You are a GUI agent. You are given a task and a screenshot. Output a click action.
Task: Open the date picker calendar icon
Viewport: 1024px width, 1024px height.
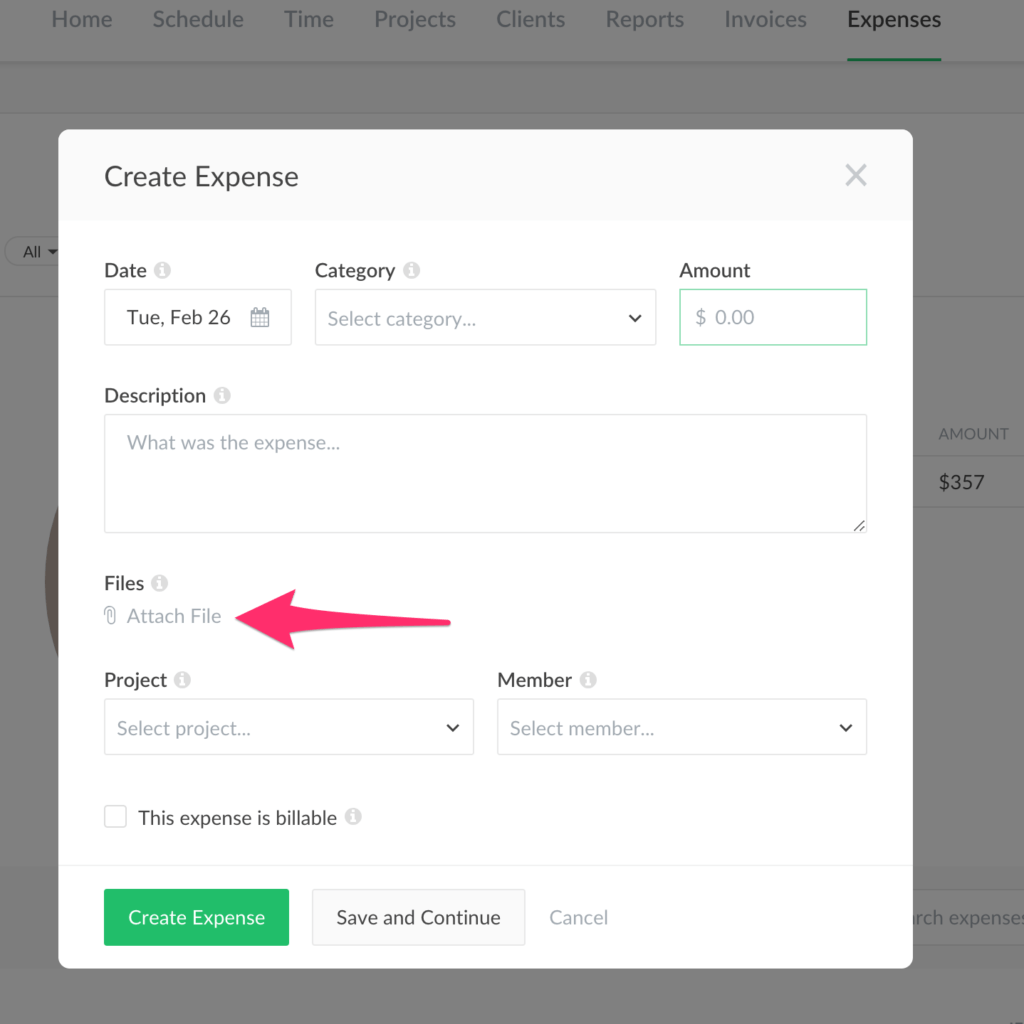pyautogui.click(x=260, y=316)
